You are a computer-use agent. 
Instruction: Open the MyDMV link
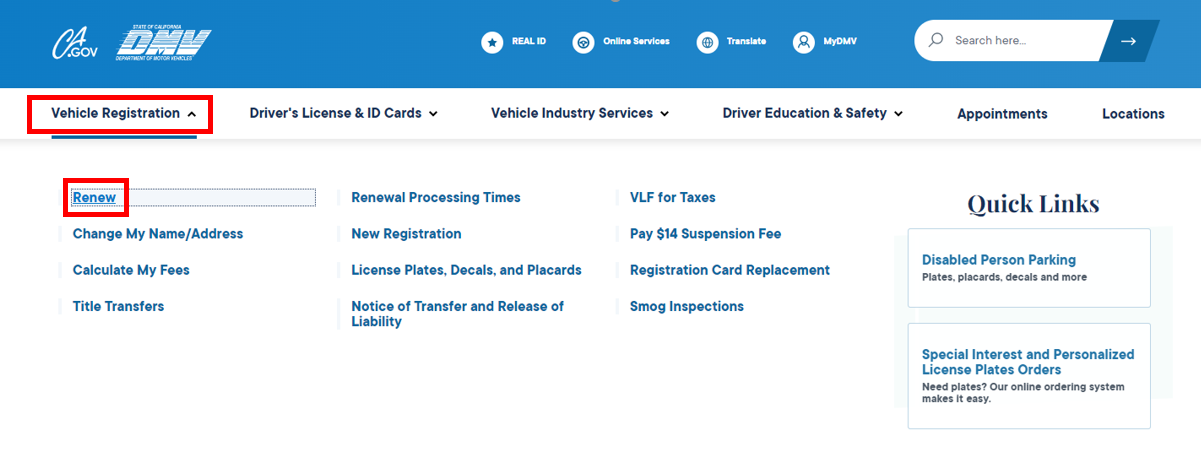[x=840, y=42]
